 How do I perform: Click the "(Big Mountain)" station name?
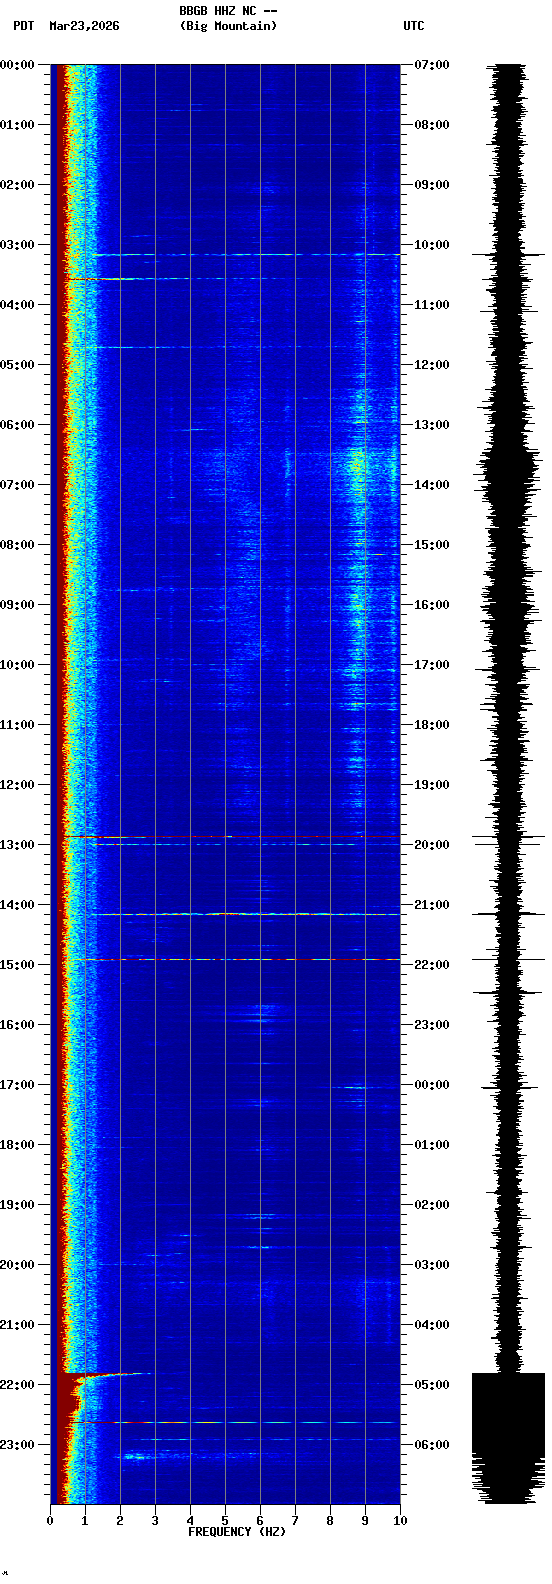[x=228, y=26]
